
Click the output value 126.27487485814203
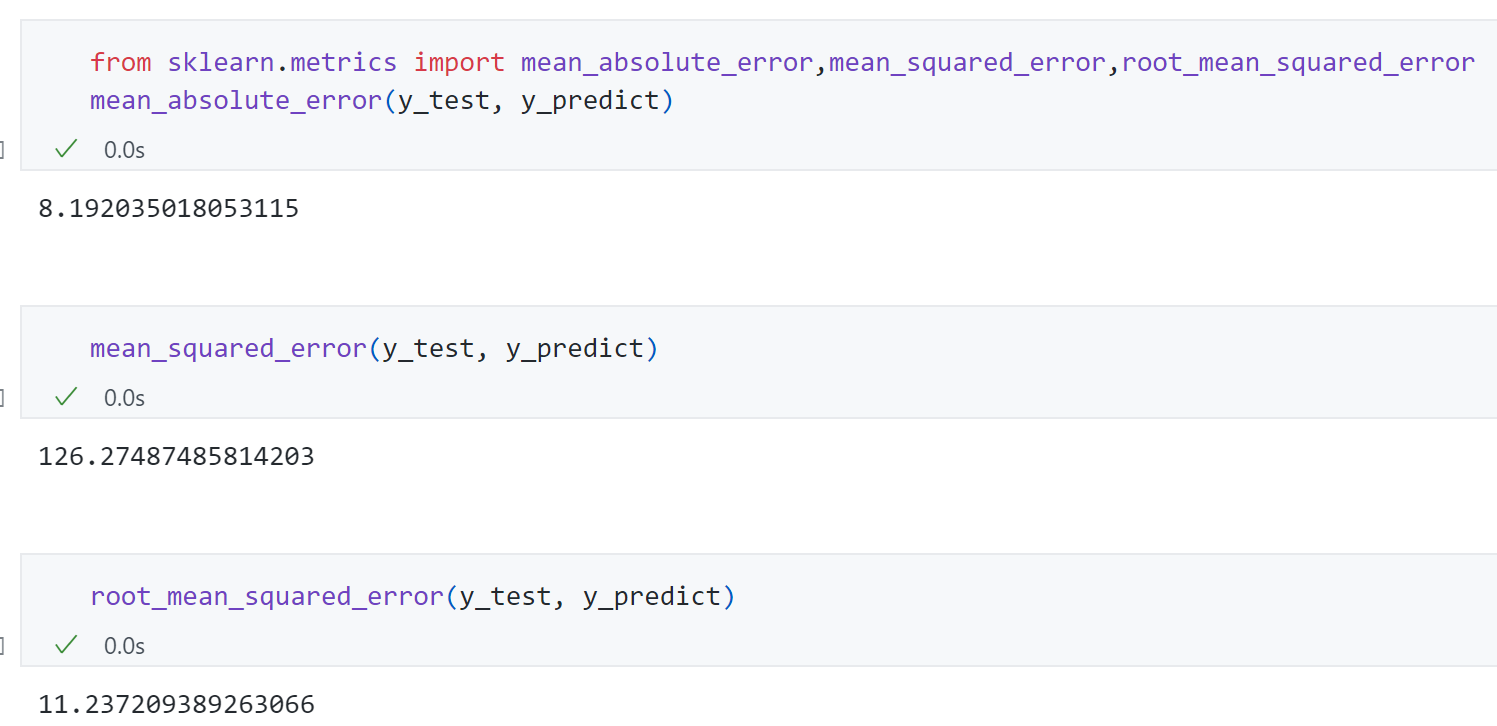176,456
